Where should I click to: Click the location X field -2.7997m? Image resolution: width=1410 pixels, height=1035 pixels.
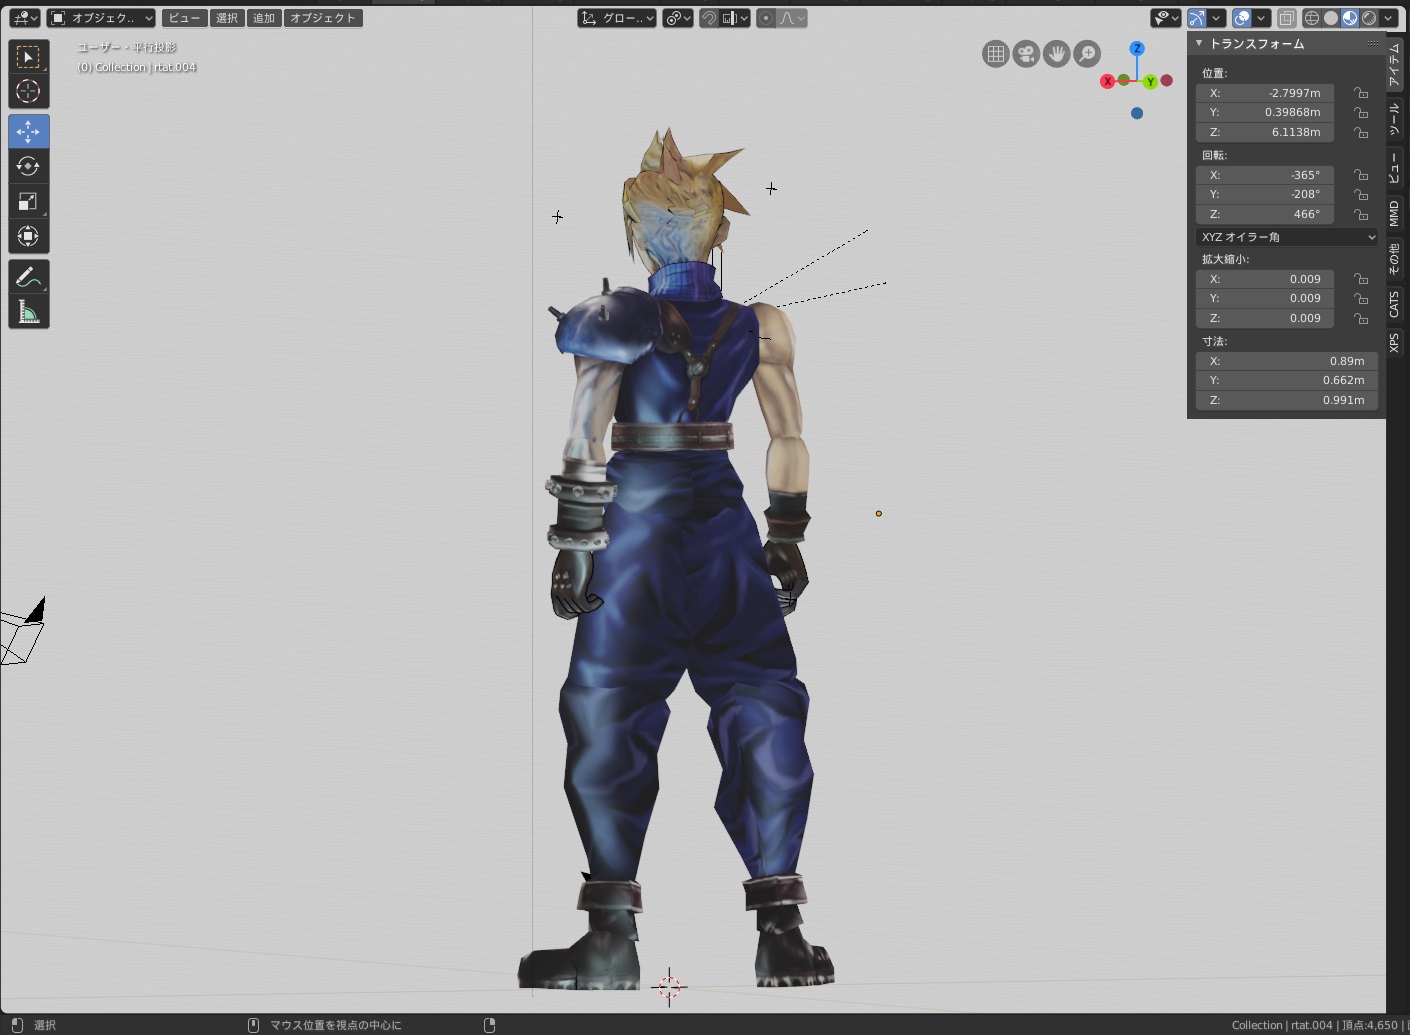click(x=1265, y=93)
